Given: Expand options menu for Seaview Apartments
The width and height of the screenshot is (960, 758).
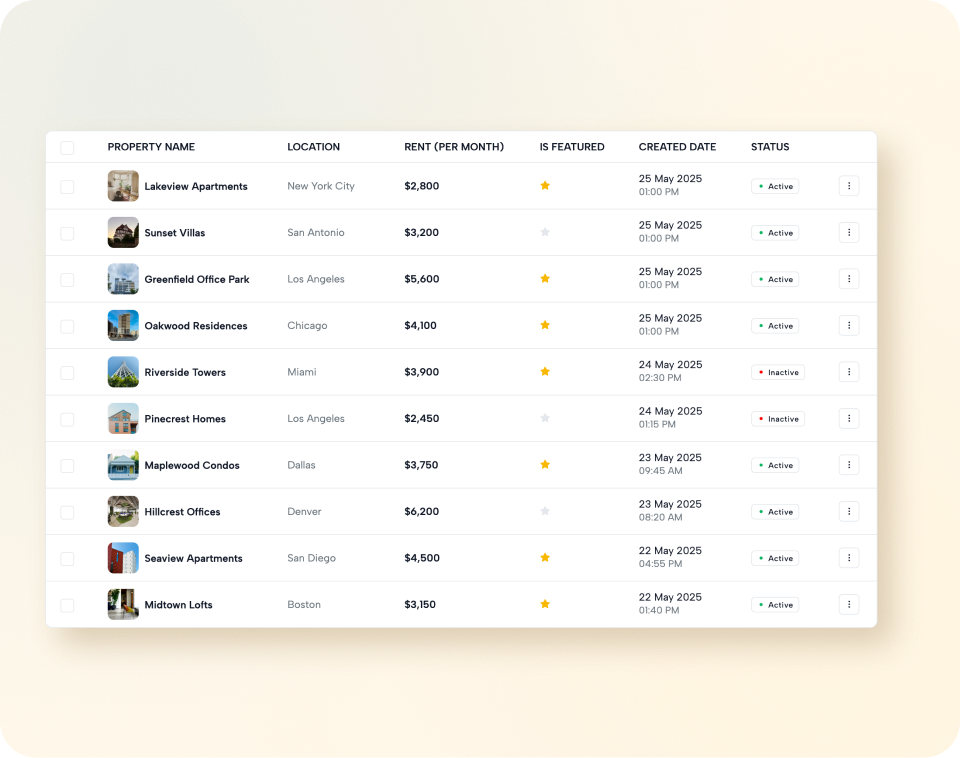Looking at the screenshot, I should tap(848, 558).
